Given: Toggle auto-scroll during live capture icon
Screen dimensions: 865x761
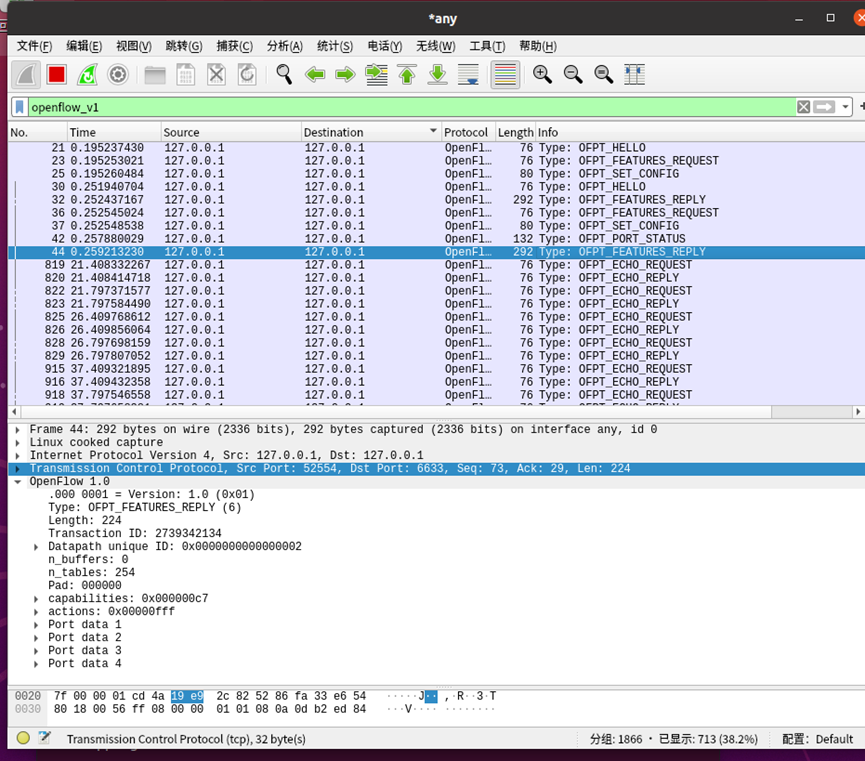Looking at the screenshot, I should point(468,74).
